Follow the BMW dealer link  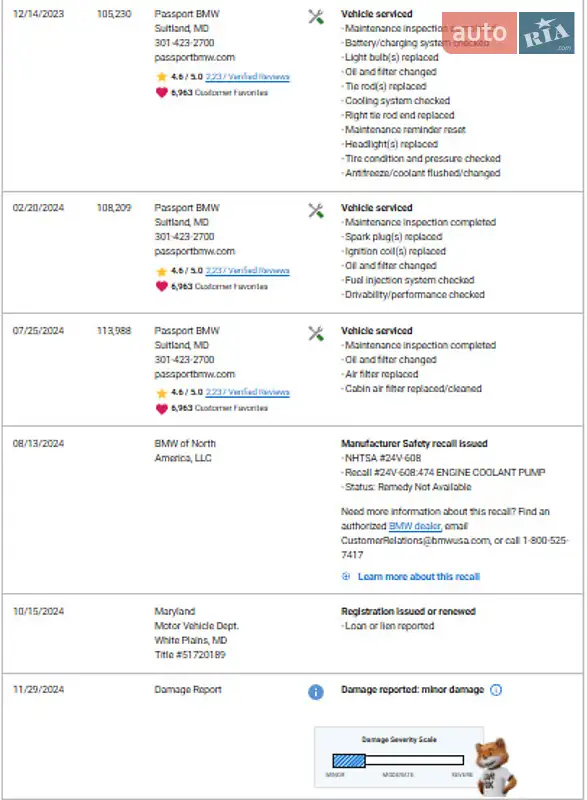coord(415,526)
